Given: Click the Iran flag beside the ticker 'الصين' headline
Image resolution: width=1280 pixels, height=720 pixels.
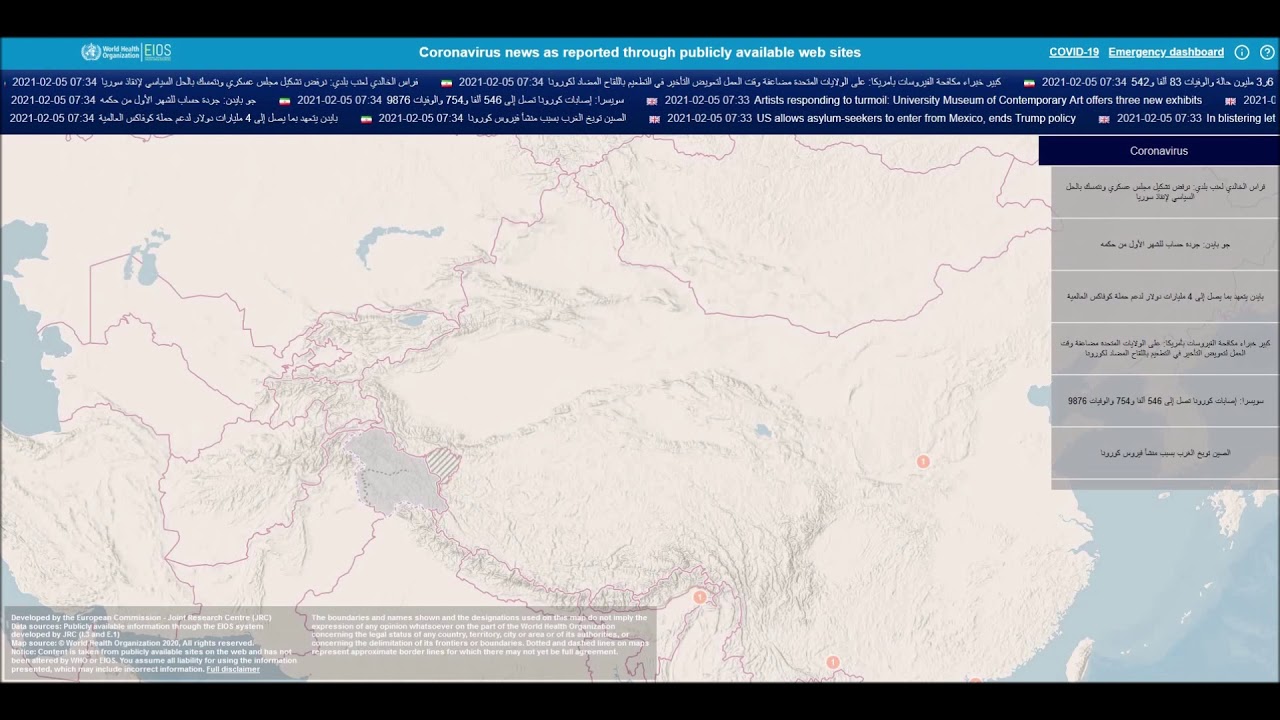Looking at the screenshot, I should pos(366,119).
